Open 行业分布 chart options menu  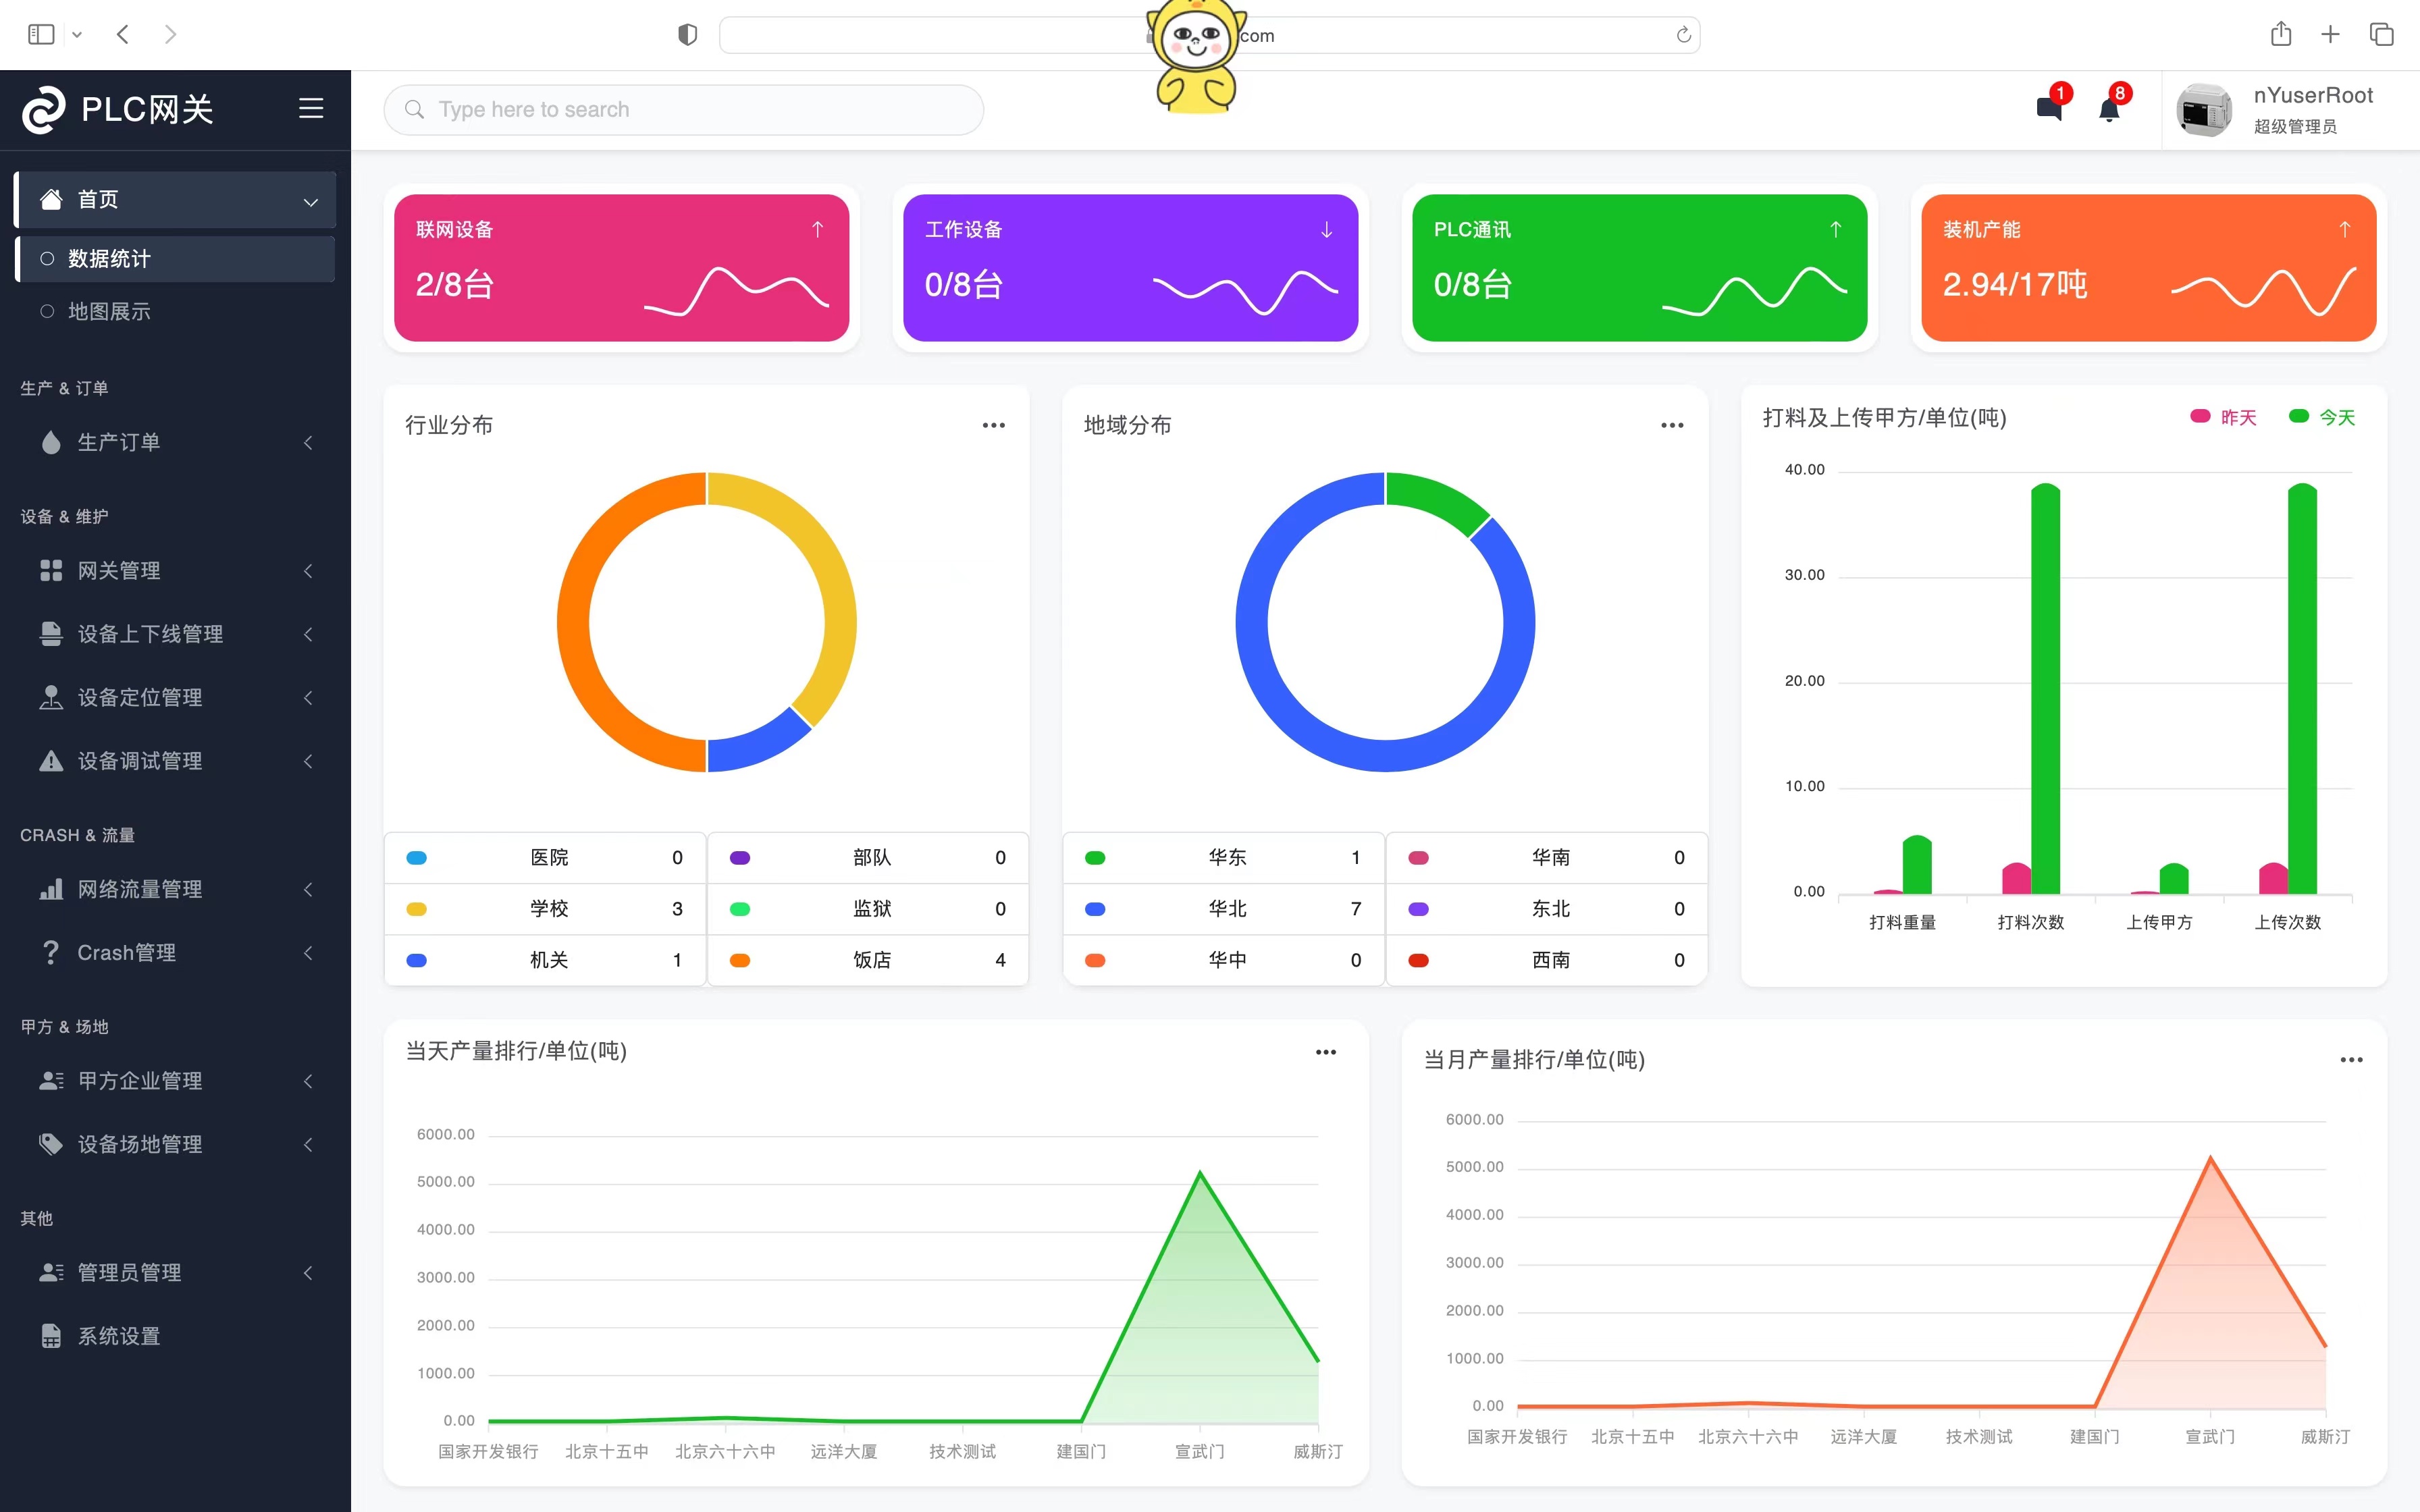995,423
